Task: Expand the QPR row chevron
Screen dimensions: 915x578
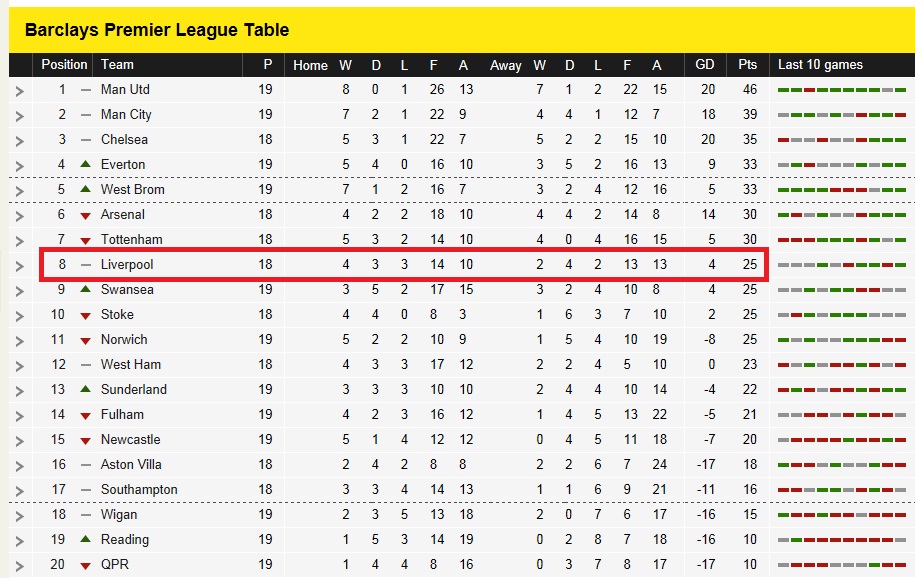Action: pyautogui.click(x=20, y=566)
